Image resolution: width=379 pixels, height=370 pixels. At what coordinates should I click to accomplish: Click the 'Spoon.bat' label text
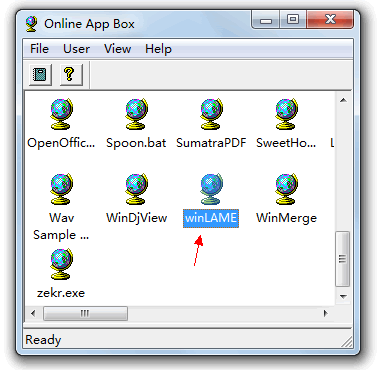(136, 143)
